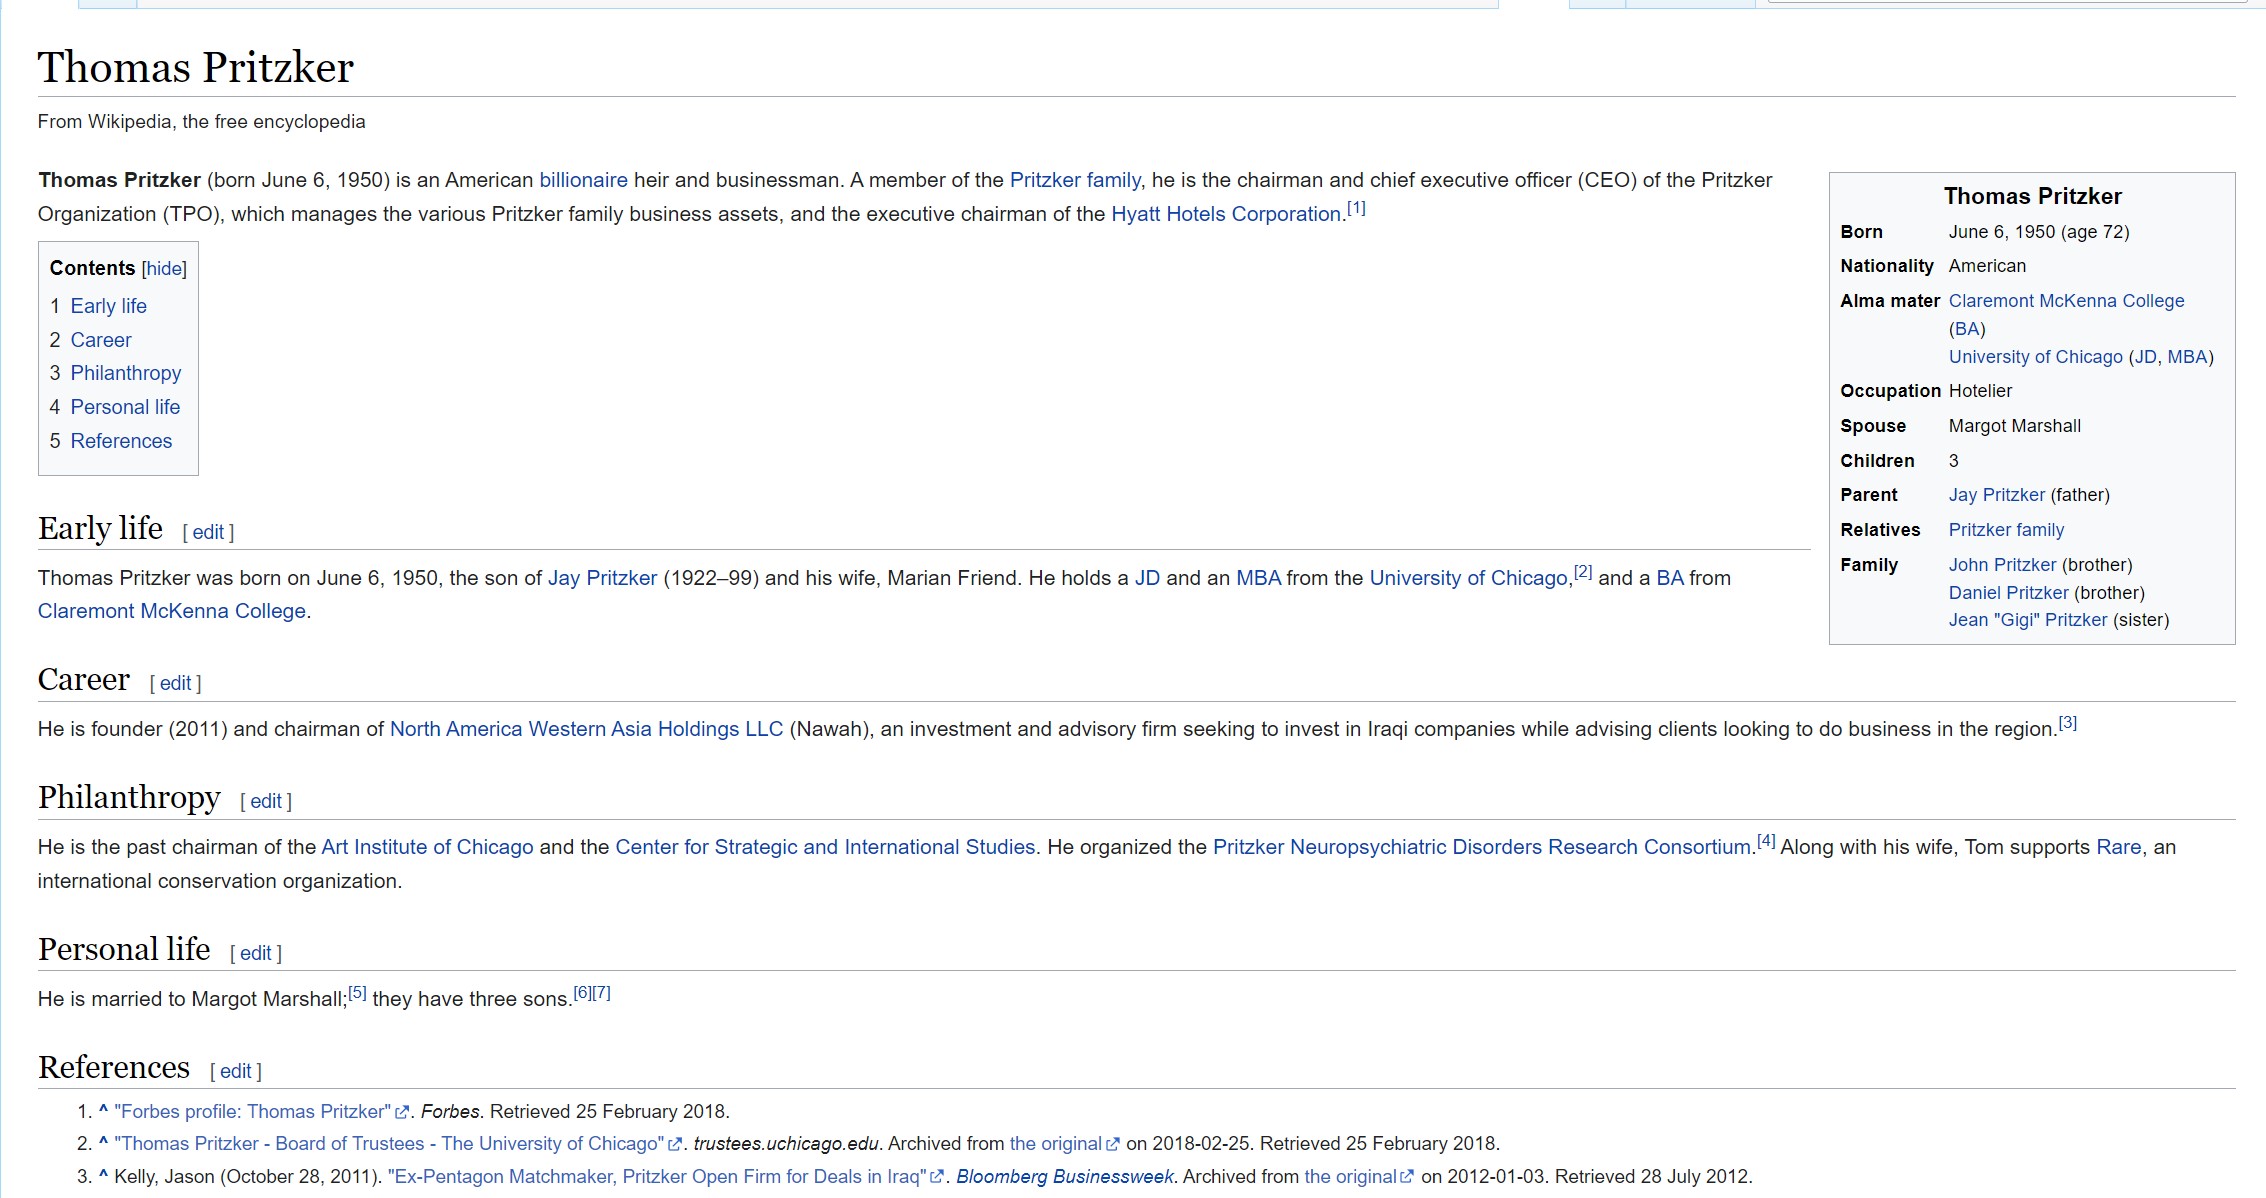Open Early life in Contents

[108, 306]
